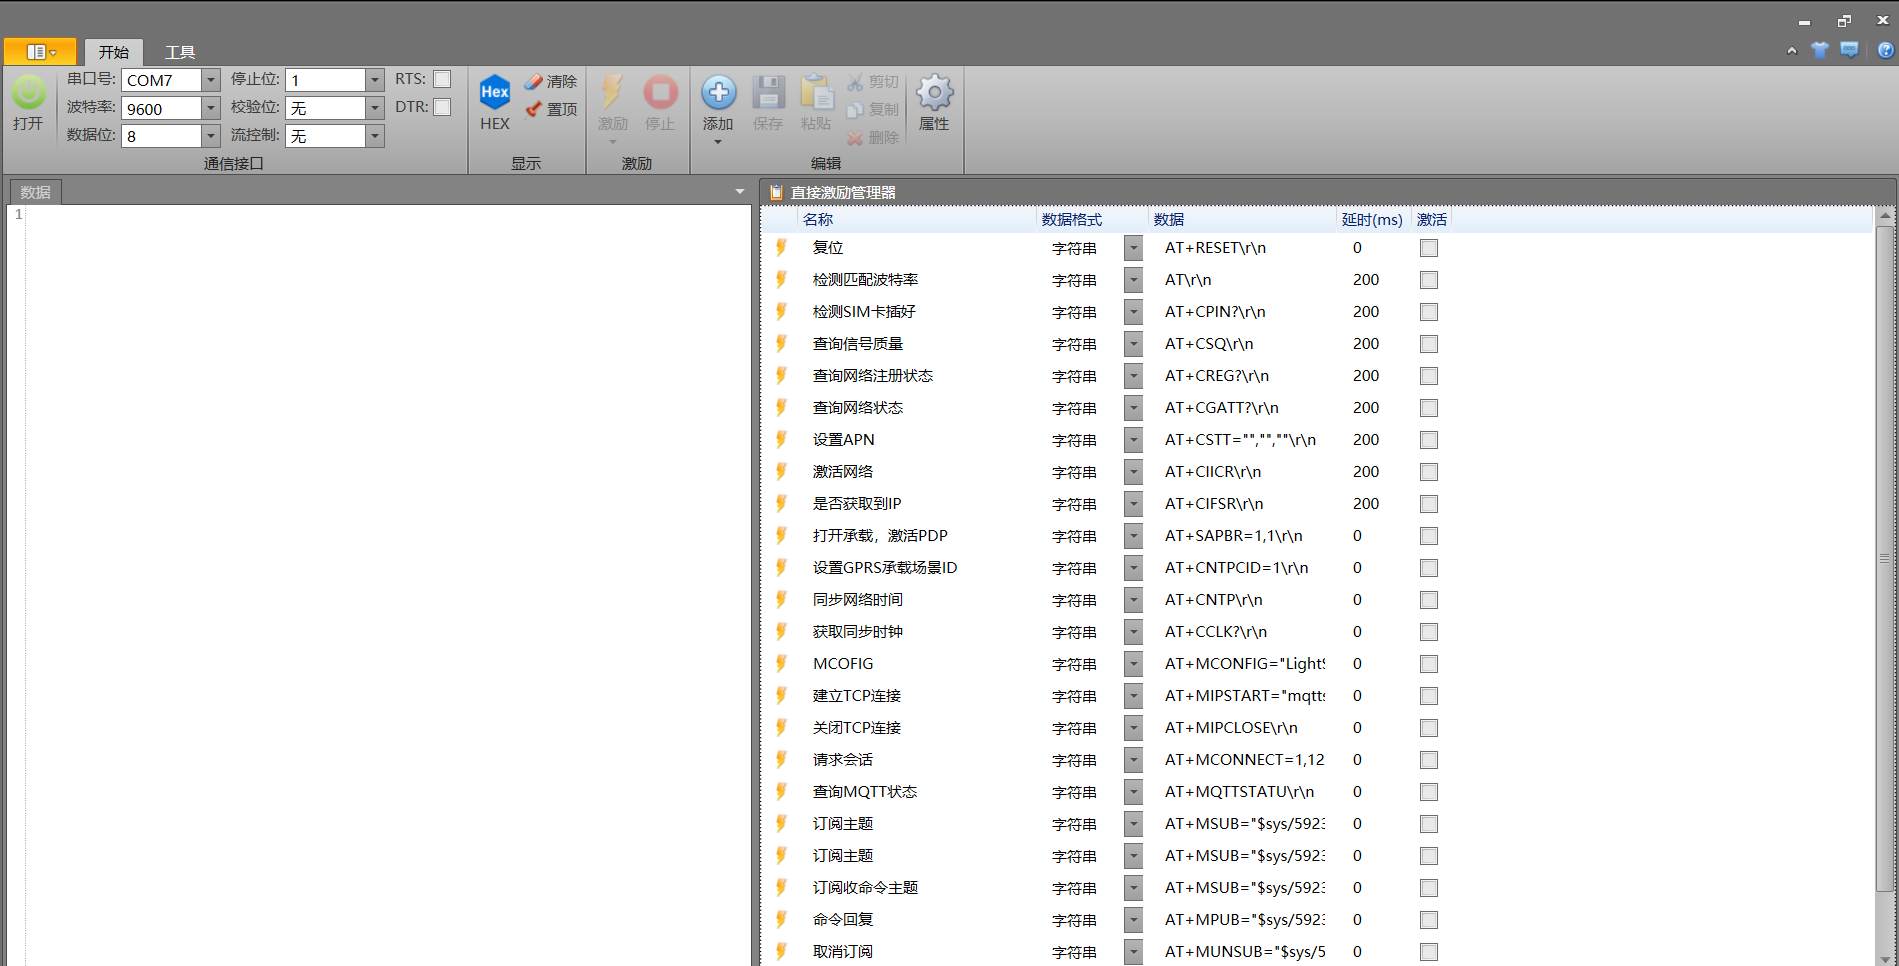
Task: Open the baud rate 9600 dropdown
Action: (x=211, y=108)
